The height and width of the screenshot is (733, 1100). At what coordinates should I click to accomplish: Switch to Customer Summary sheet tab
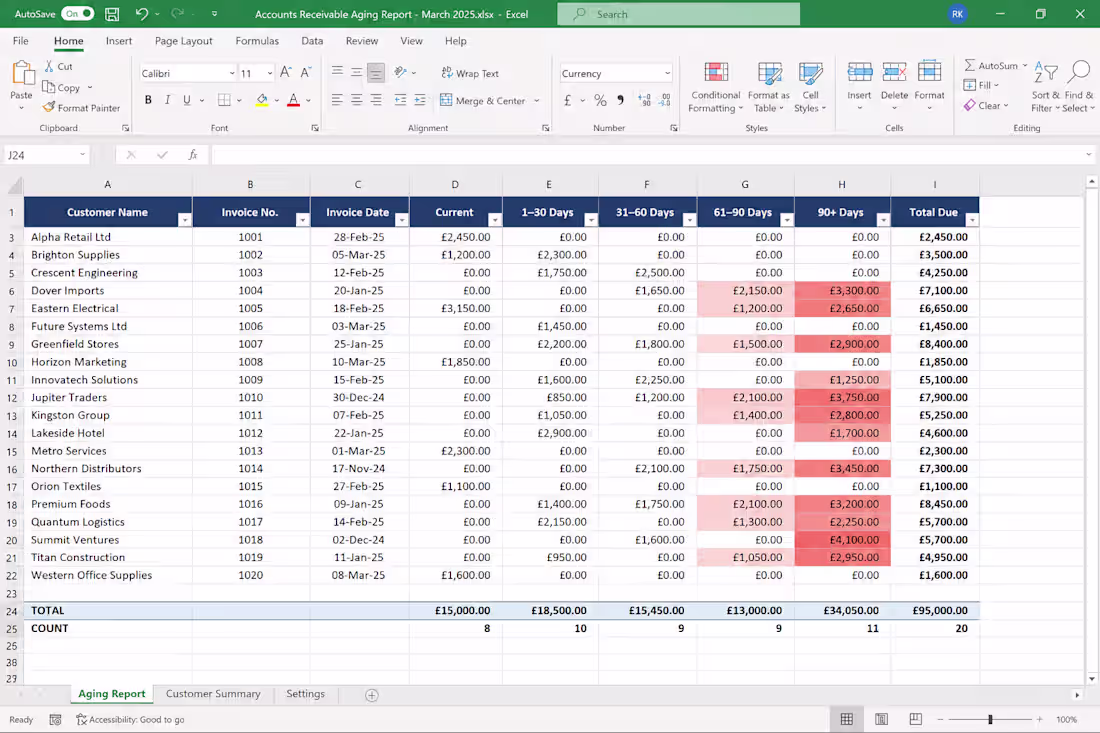[213, 694]
